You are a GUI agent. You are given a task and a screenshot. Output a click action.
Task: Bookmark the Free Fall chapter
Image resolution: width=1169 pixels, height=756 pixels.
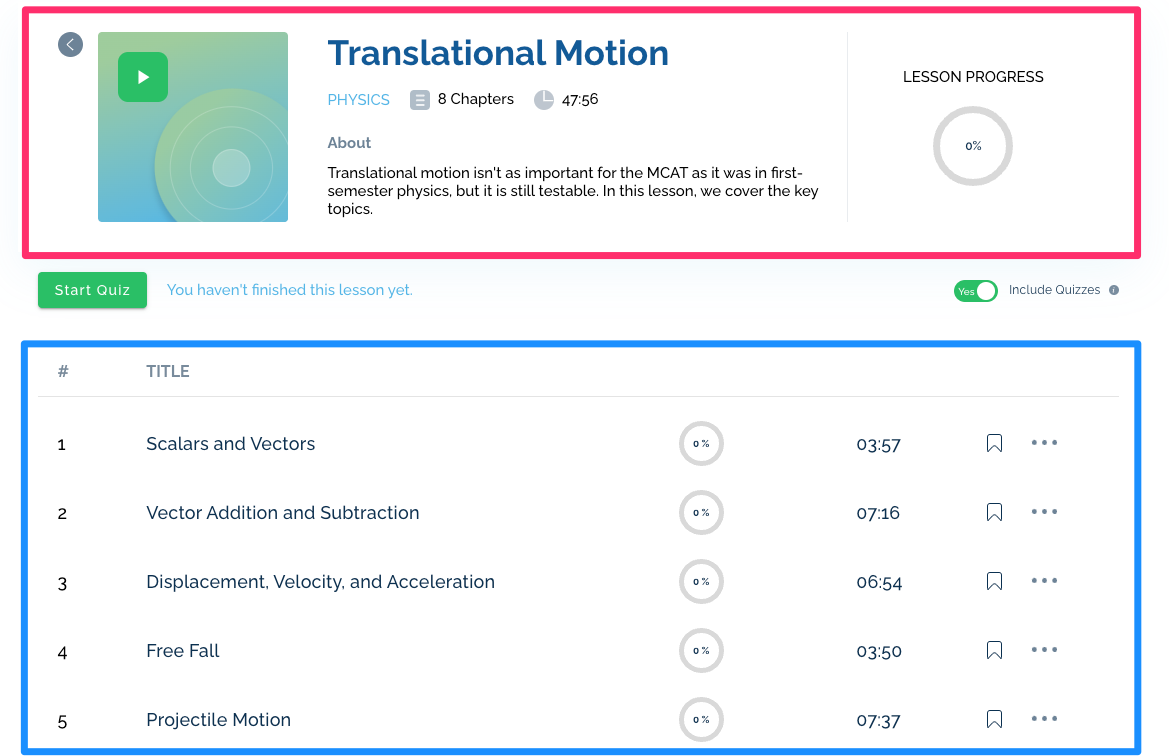pos(994,650)
